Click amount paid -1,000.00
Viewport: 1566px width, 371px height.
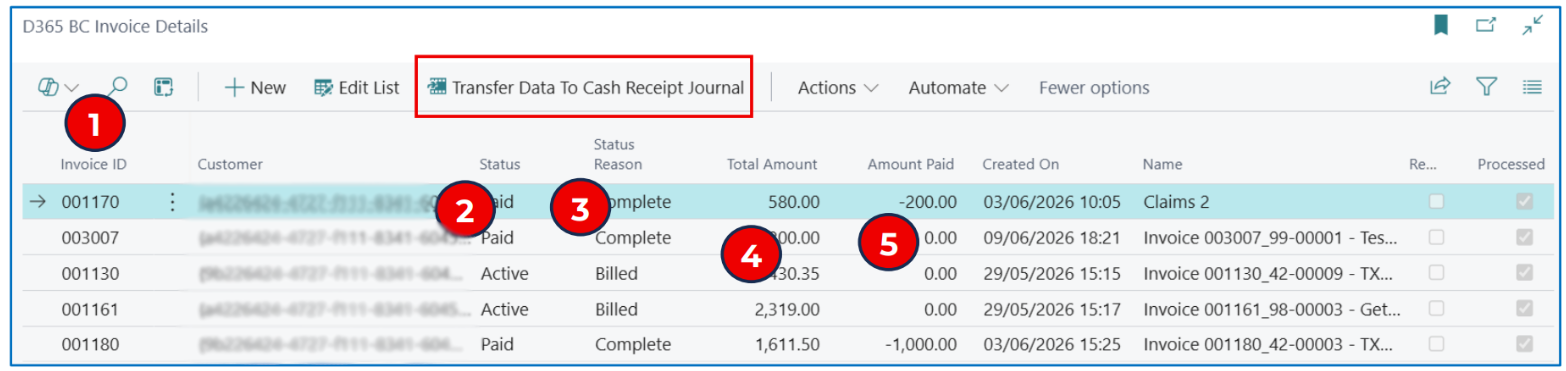920,344
